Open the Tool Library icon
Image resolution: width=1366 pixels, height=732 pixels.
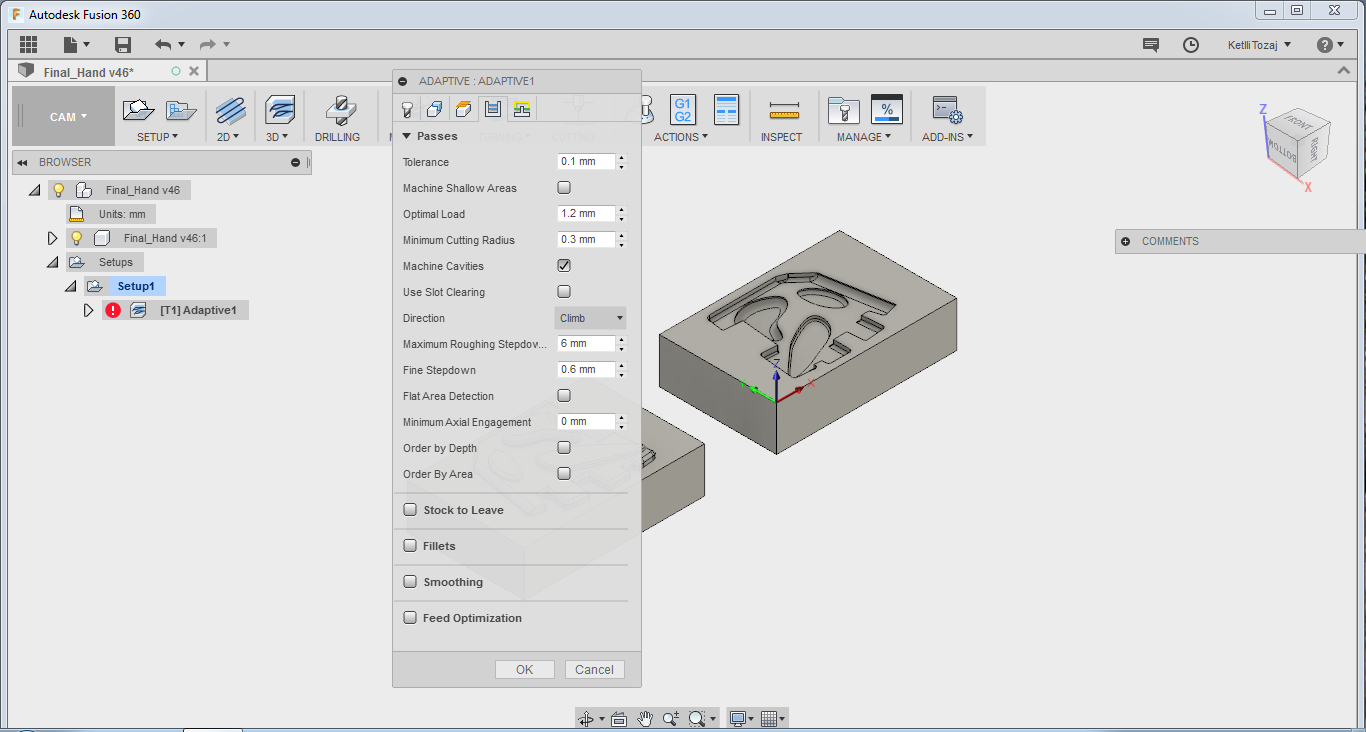click(844, 110)
